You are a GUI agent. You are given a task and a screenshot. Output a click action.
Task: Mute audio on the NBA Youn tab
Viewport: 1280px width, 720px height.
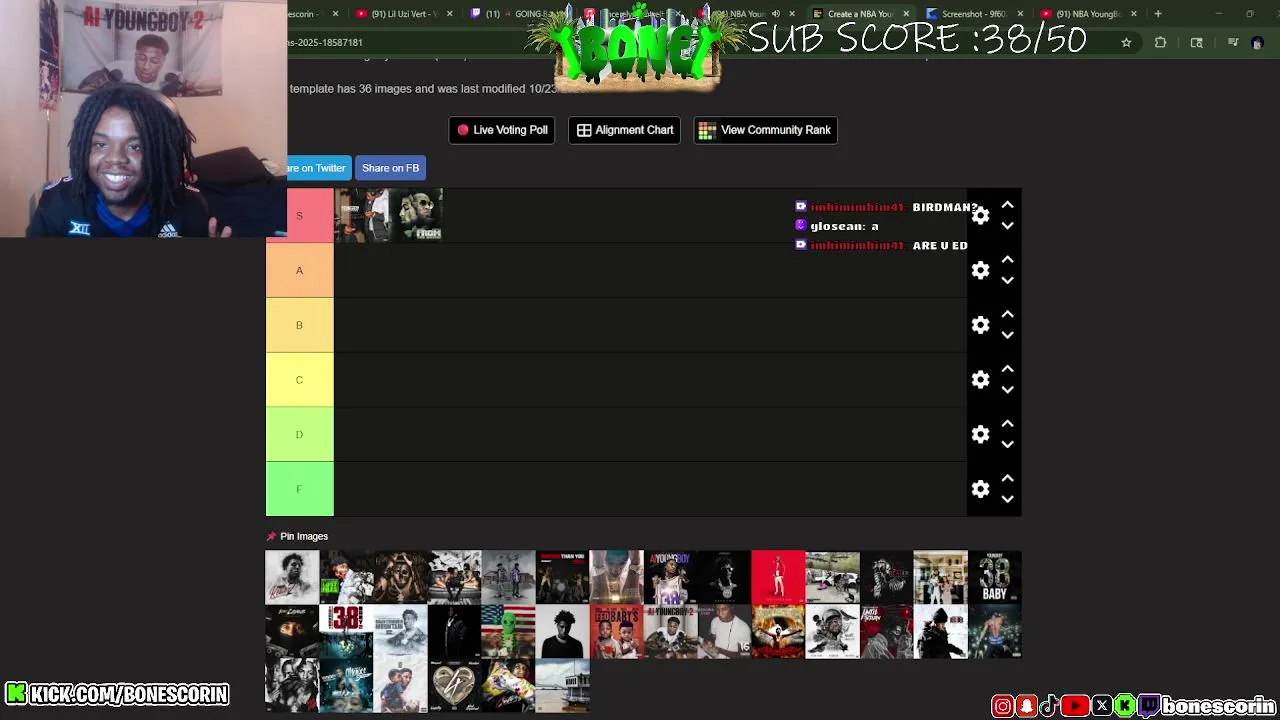(775, 14)
